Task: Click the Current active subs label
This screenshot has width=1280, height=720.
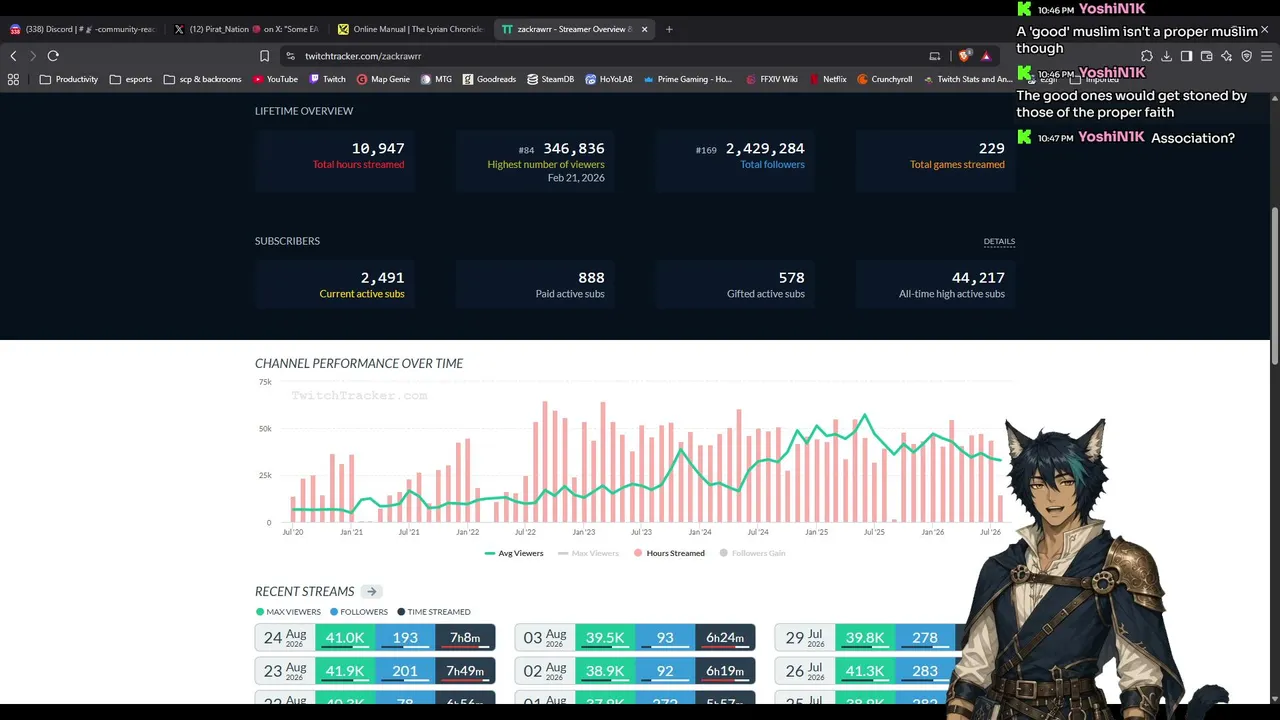Action: (362, 294)
